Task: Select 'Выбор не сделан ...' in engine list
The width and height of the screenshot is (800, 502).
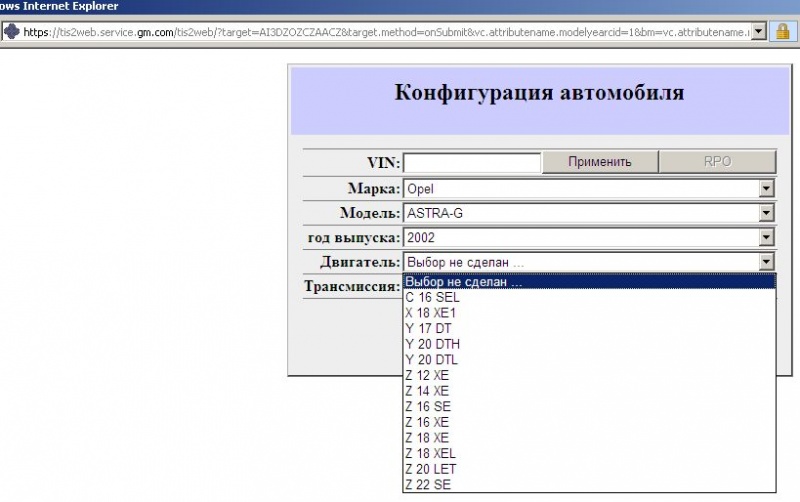Action: point(589,282)
